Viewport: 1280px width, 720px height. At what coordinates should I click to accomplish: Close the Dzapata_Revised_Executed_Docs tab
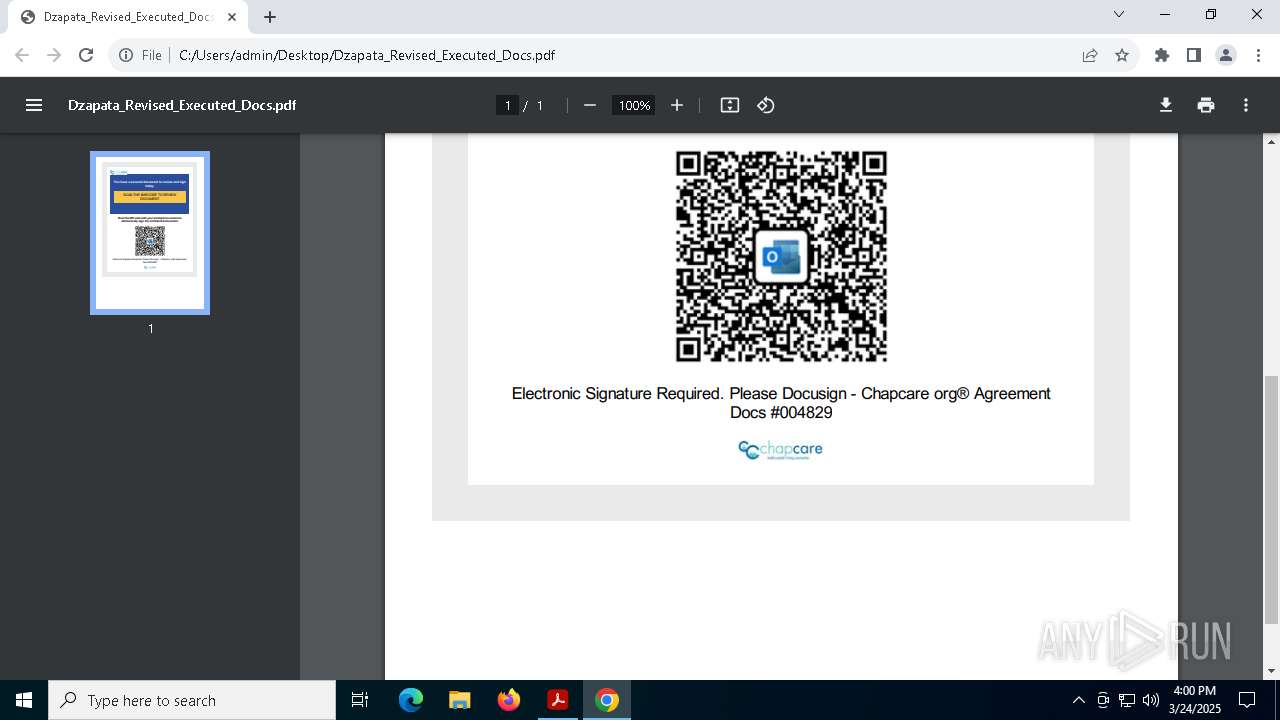(x=232, y=17)
